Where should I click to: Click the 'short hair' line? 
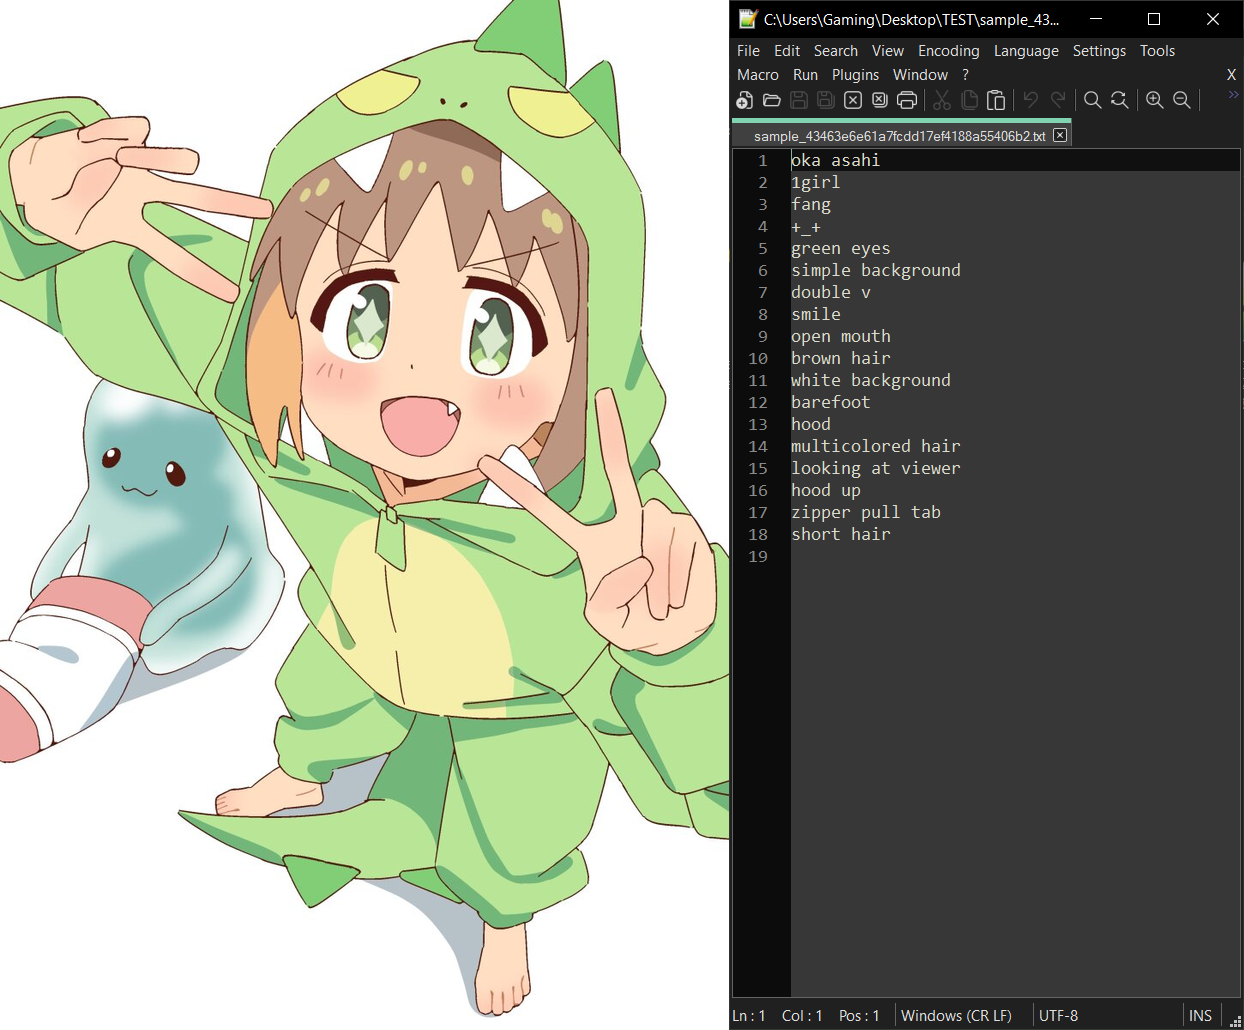coord(841,534)
